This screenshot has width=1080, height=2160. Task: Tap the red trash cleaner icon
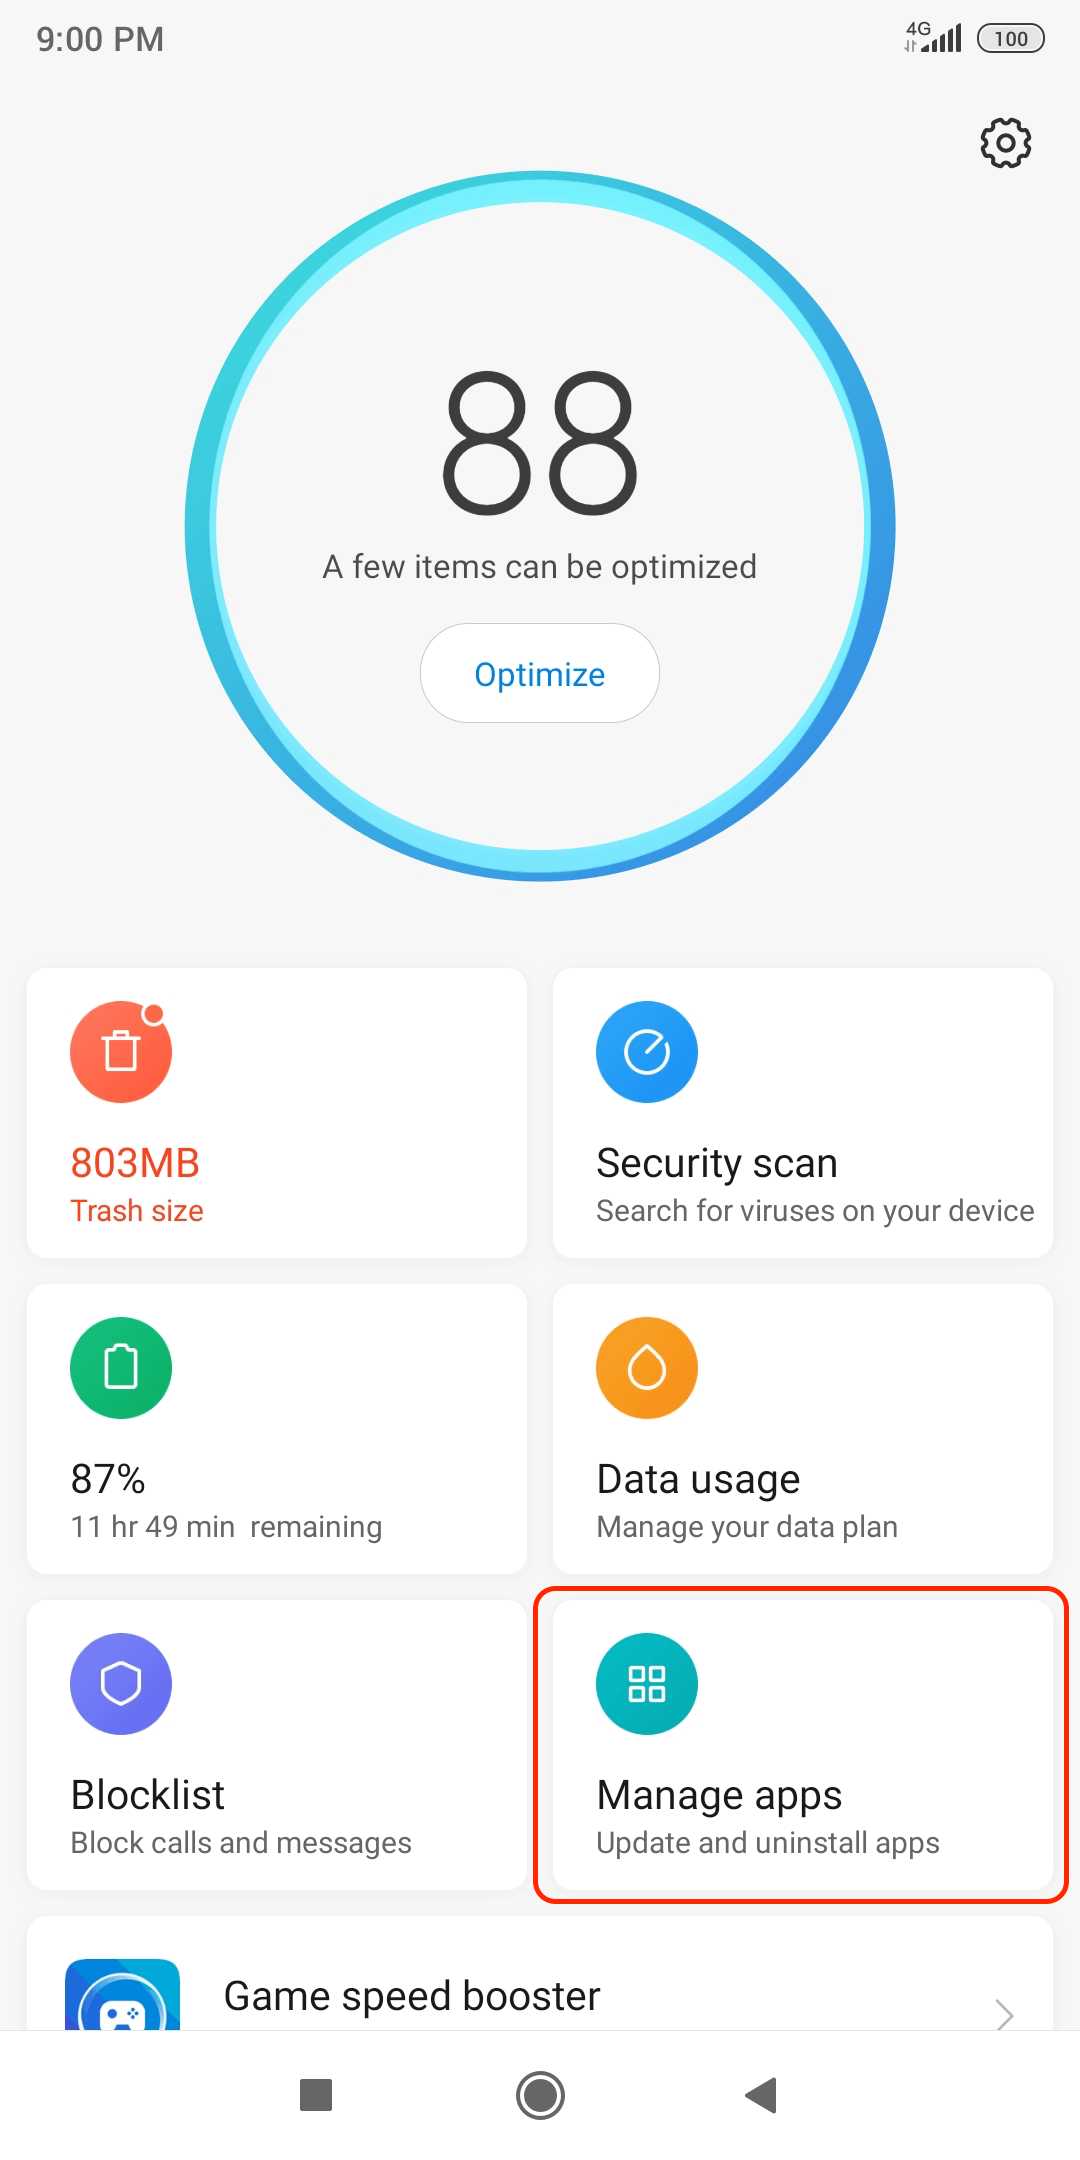coord(121,1052)
